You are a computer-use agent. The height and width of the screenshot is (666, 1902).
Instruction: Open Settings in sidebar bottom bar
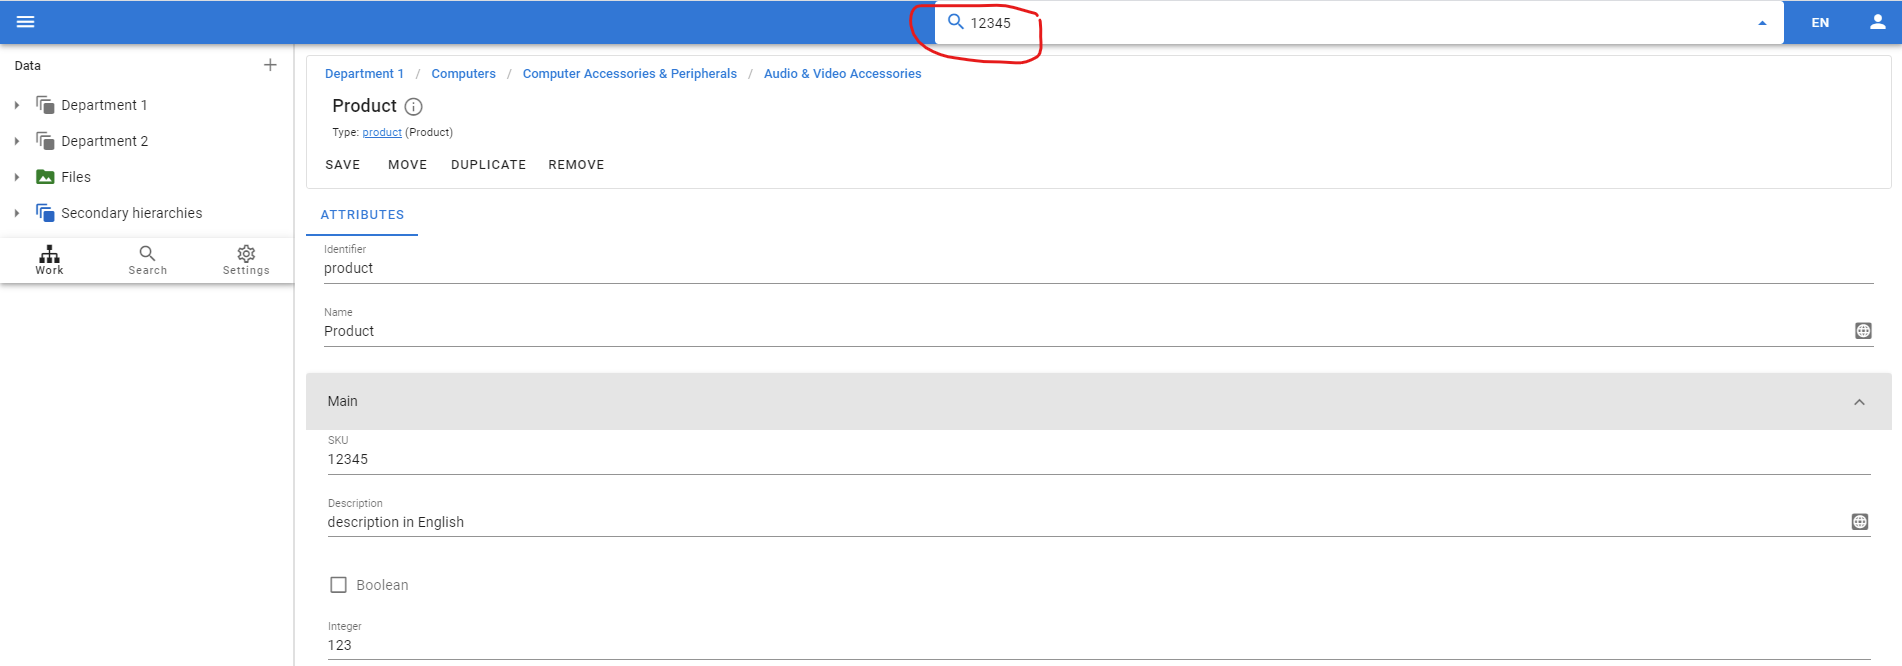(x=246, y=260)
